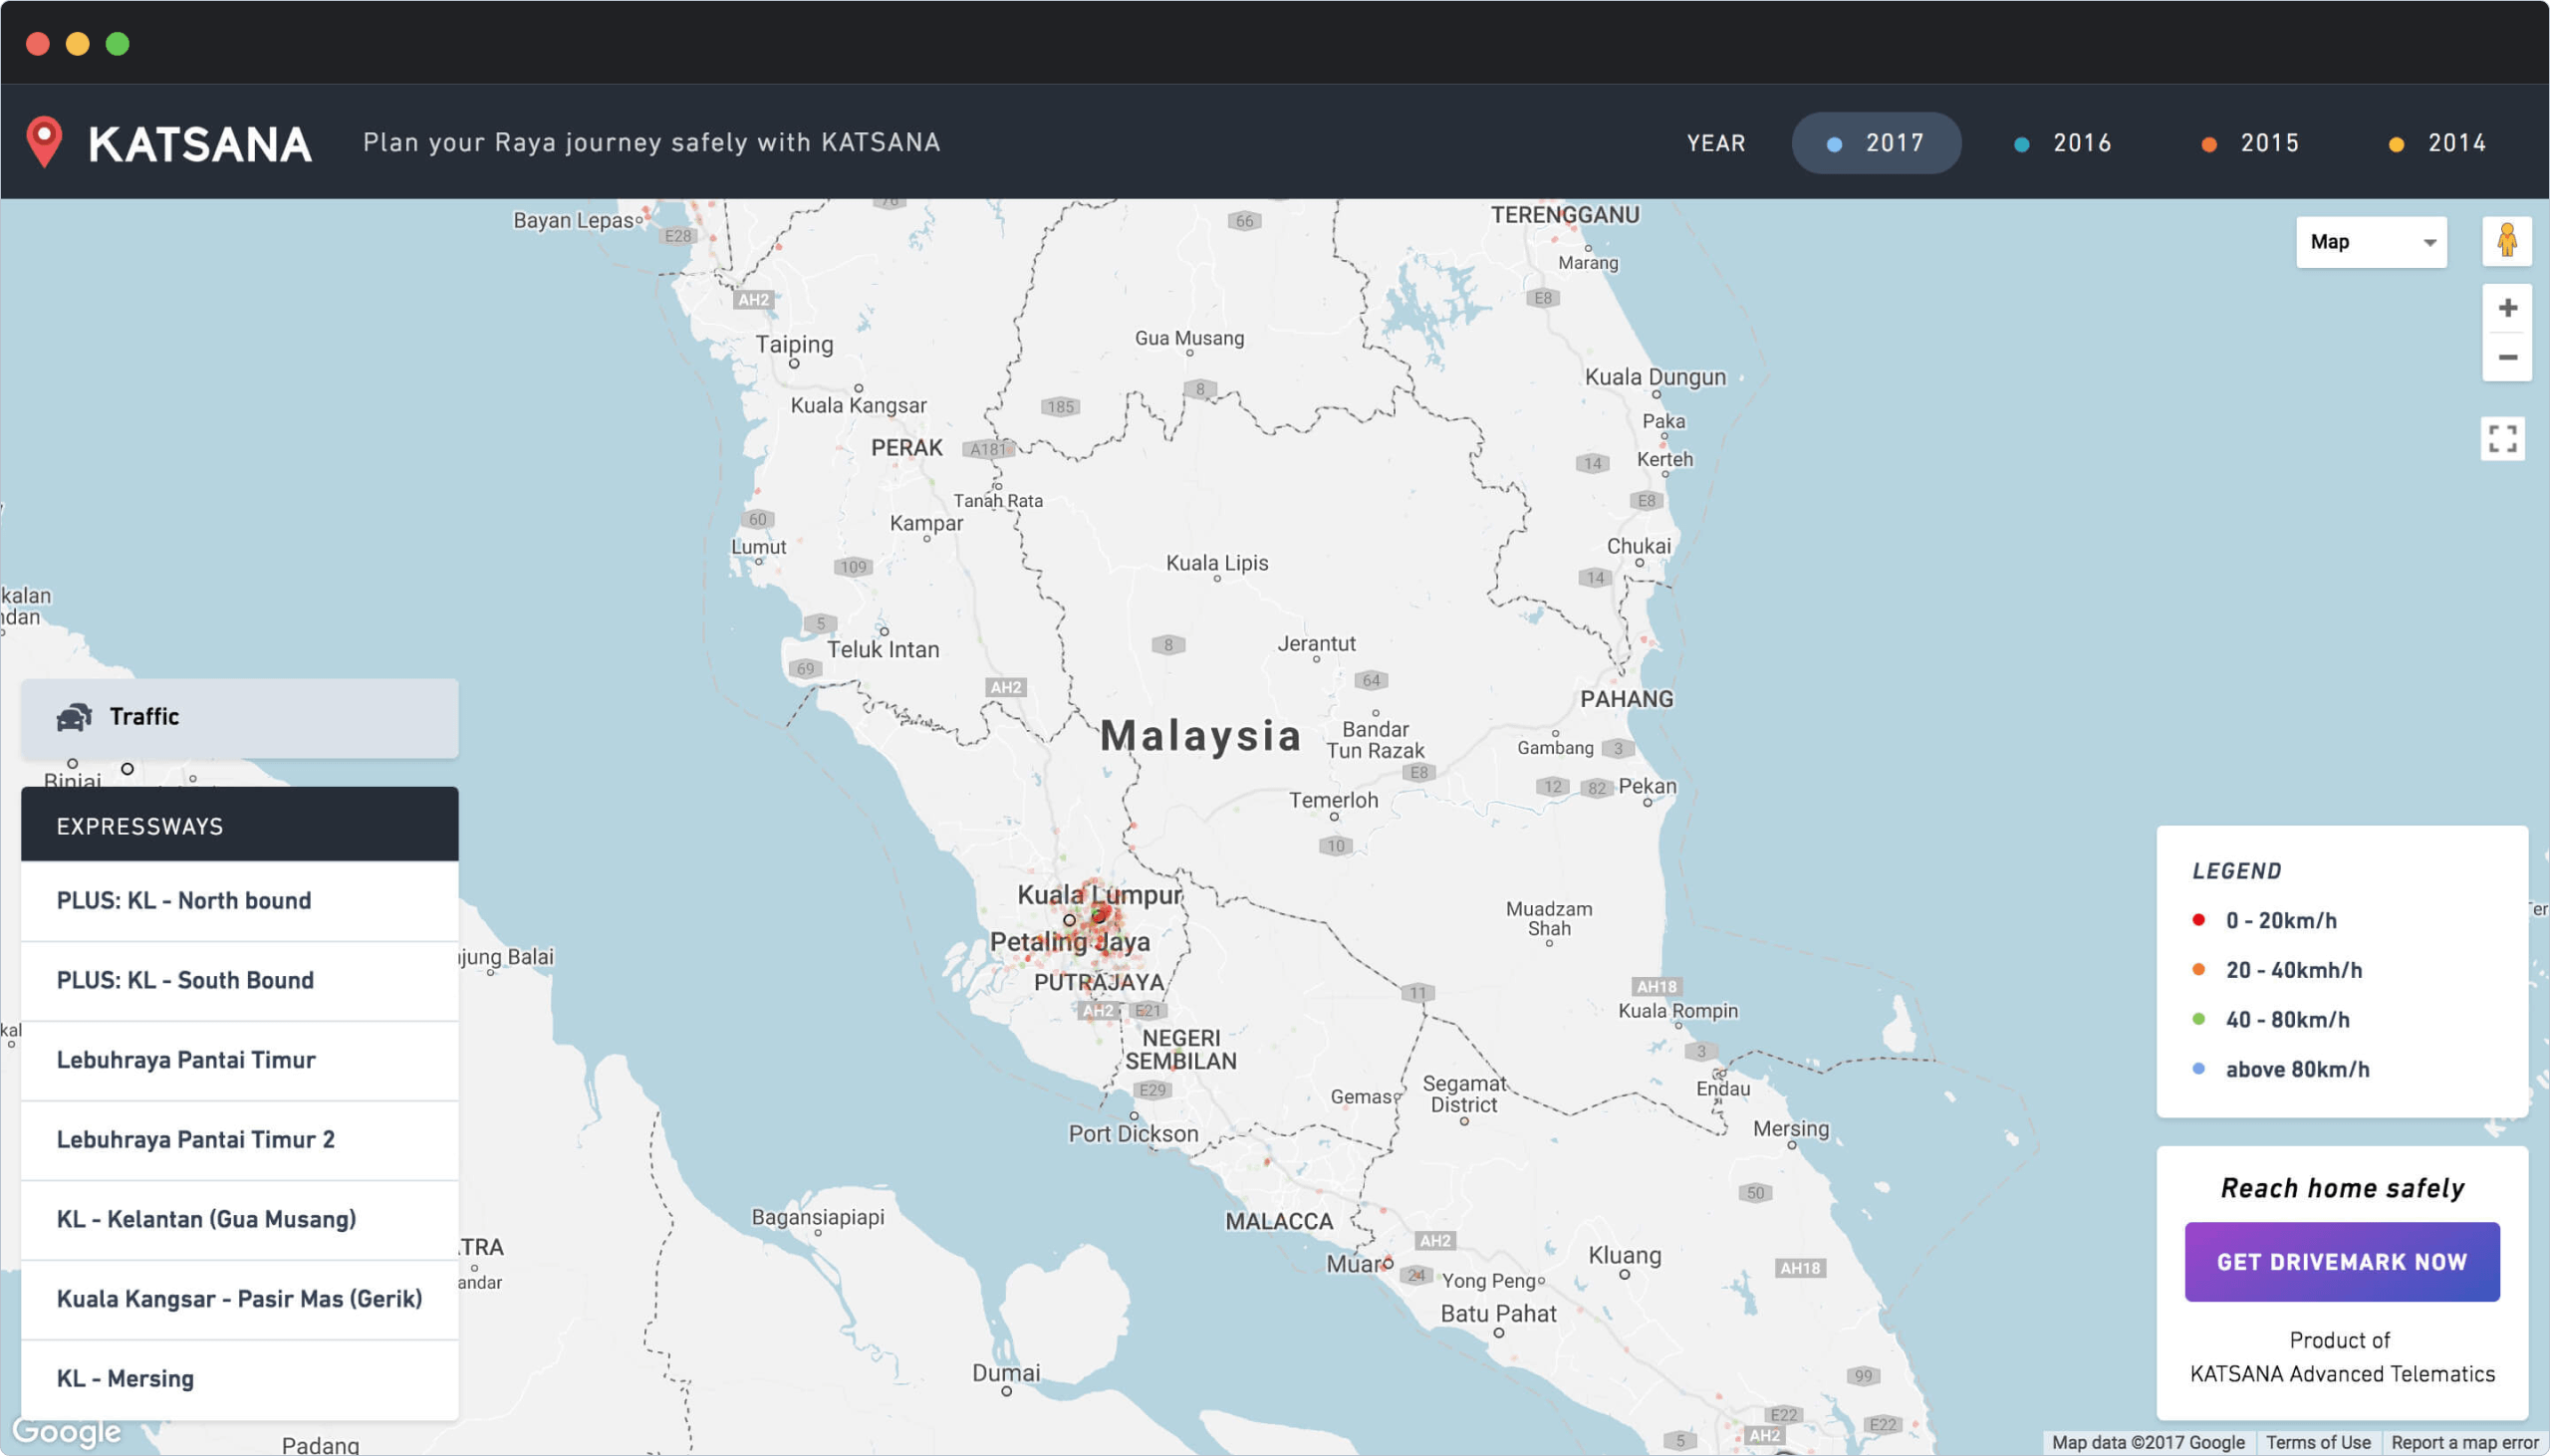Click the yellow minimize window dot

tap(78, 44)
